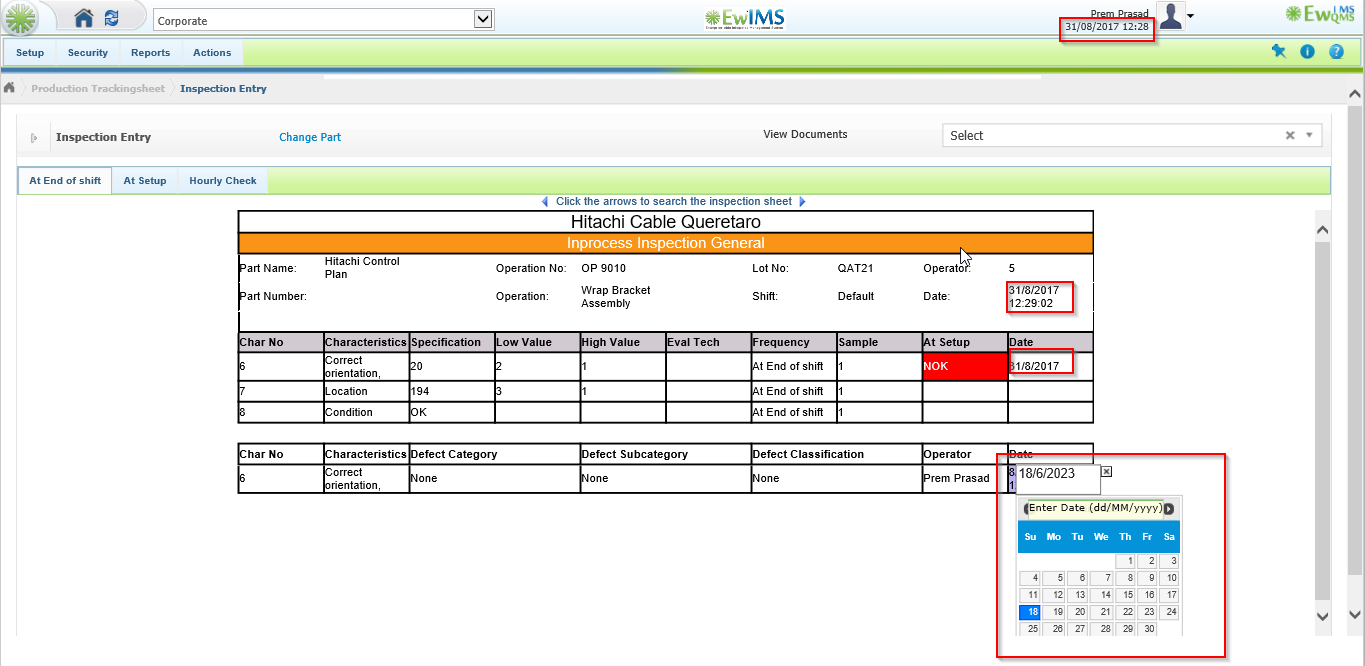This screenshot has height=666, width=1365.
Task: Switch to At End of shift tab
Action: click(65, 181)
